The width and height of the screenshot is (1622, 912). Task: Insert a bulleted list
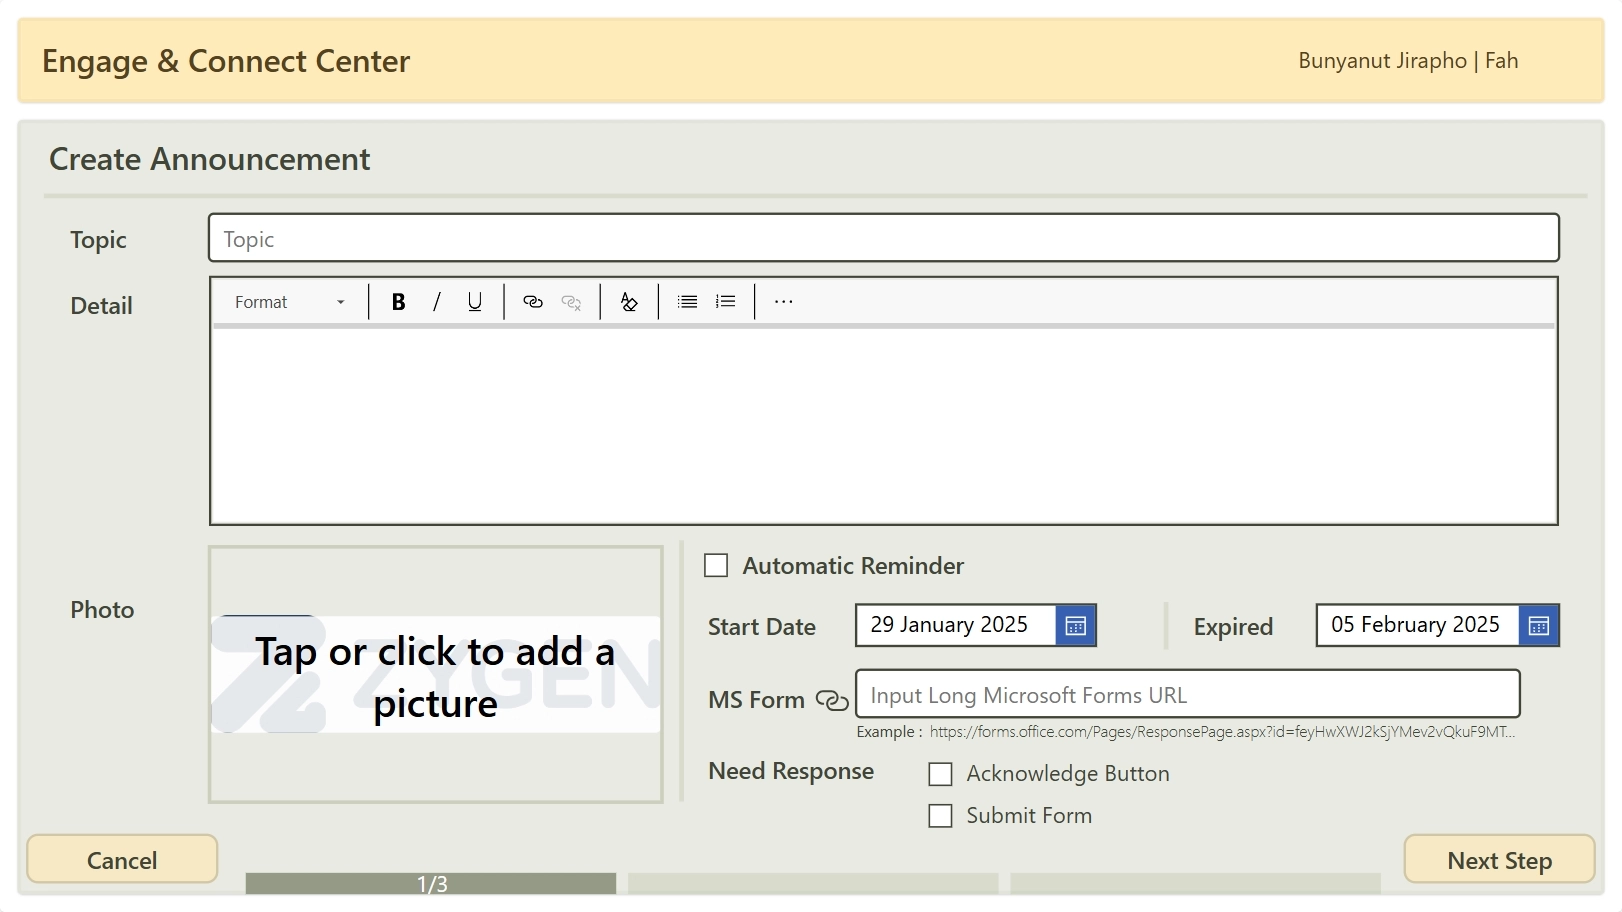(687, 302)
